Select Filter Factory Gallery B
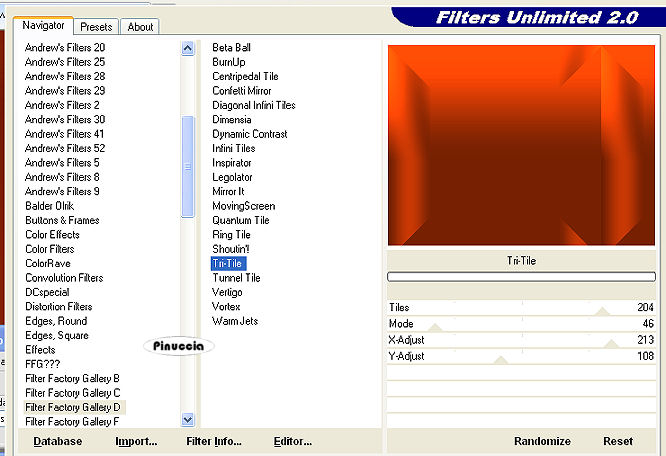This screenshot has width=666, height=456. pos(72,379)
